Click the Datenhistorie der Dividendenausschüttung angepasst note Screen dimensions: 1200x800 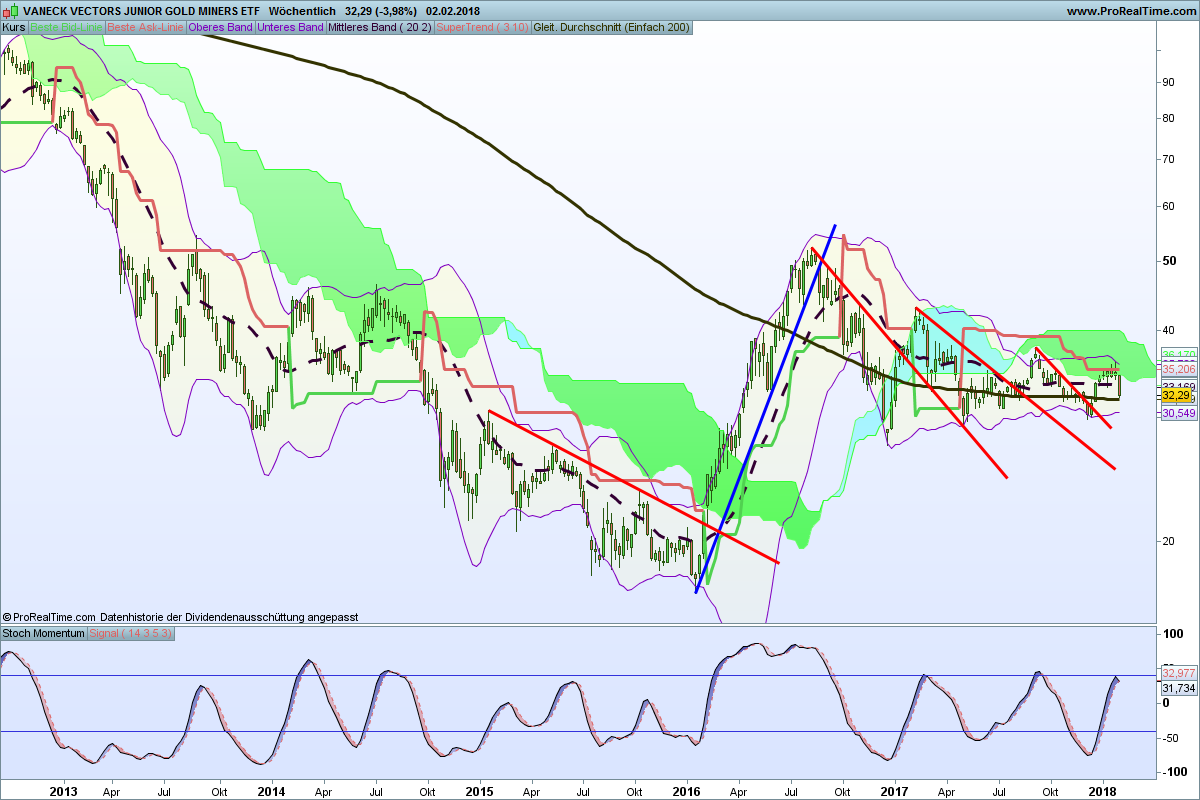click(229, 618)
